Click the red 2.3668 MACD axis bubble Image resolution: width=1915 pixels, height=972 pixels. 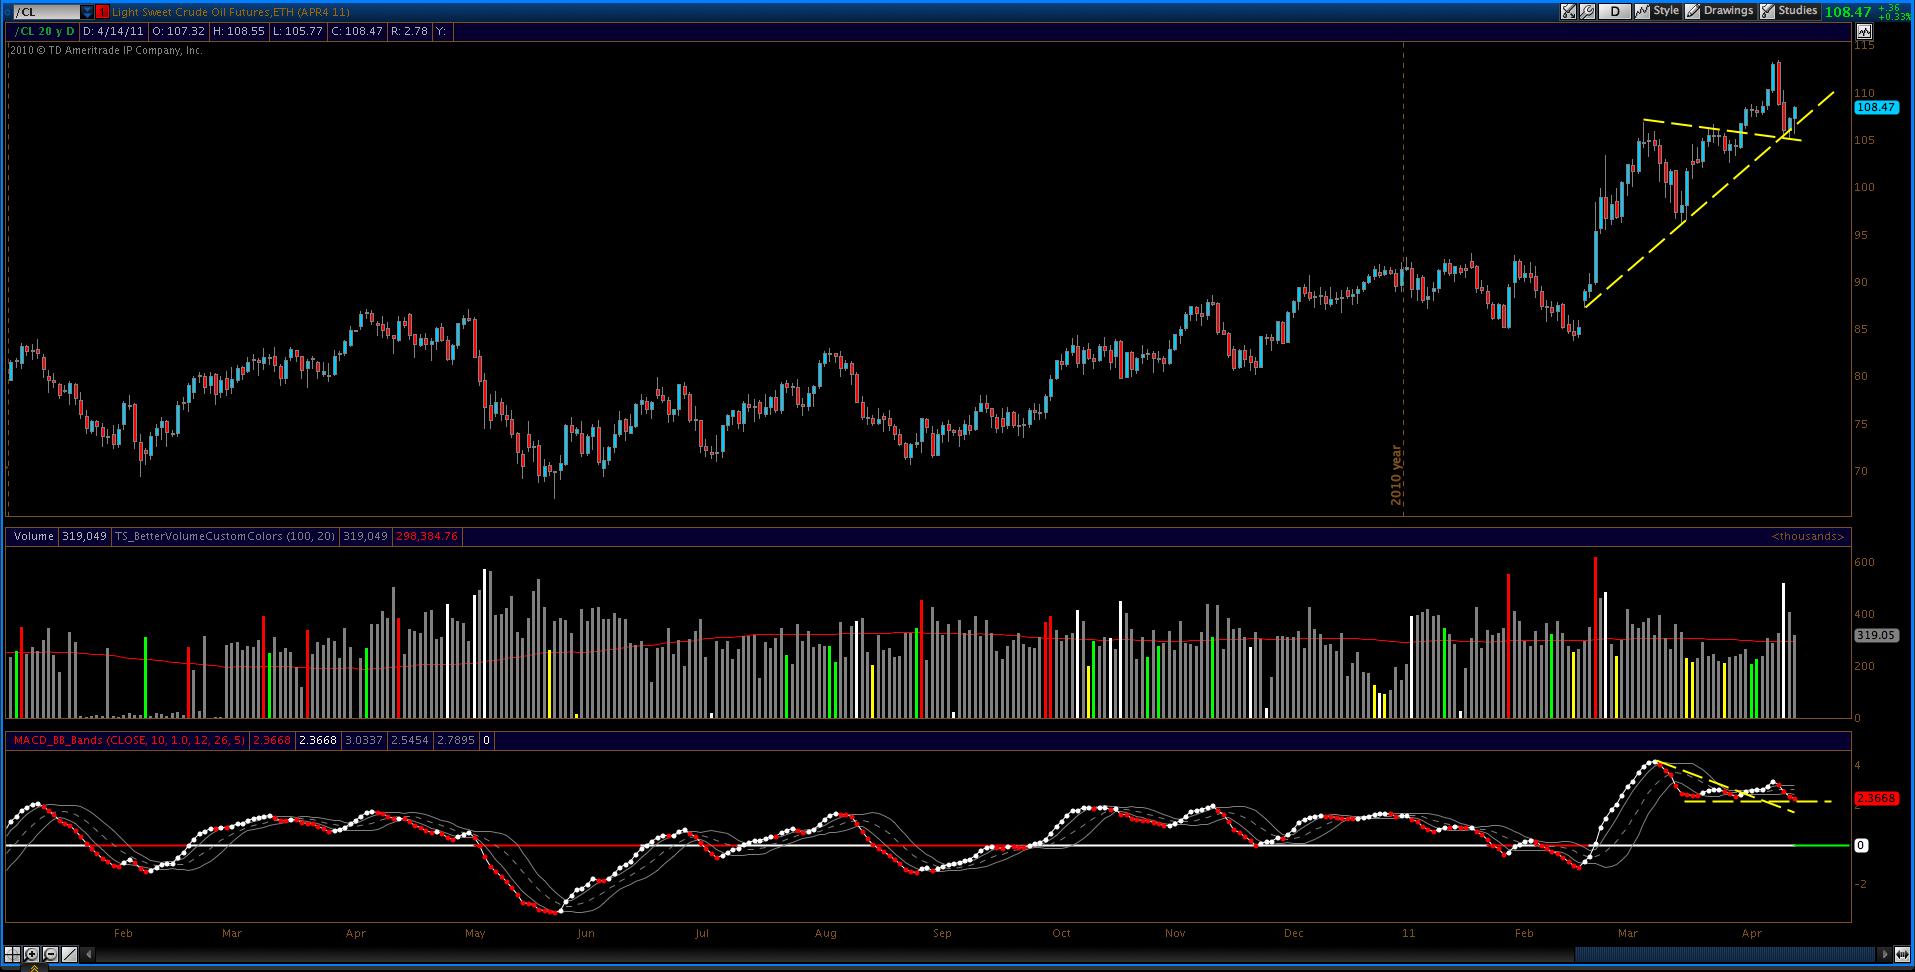[x=1876, y=798]
